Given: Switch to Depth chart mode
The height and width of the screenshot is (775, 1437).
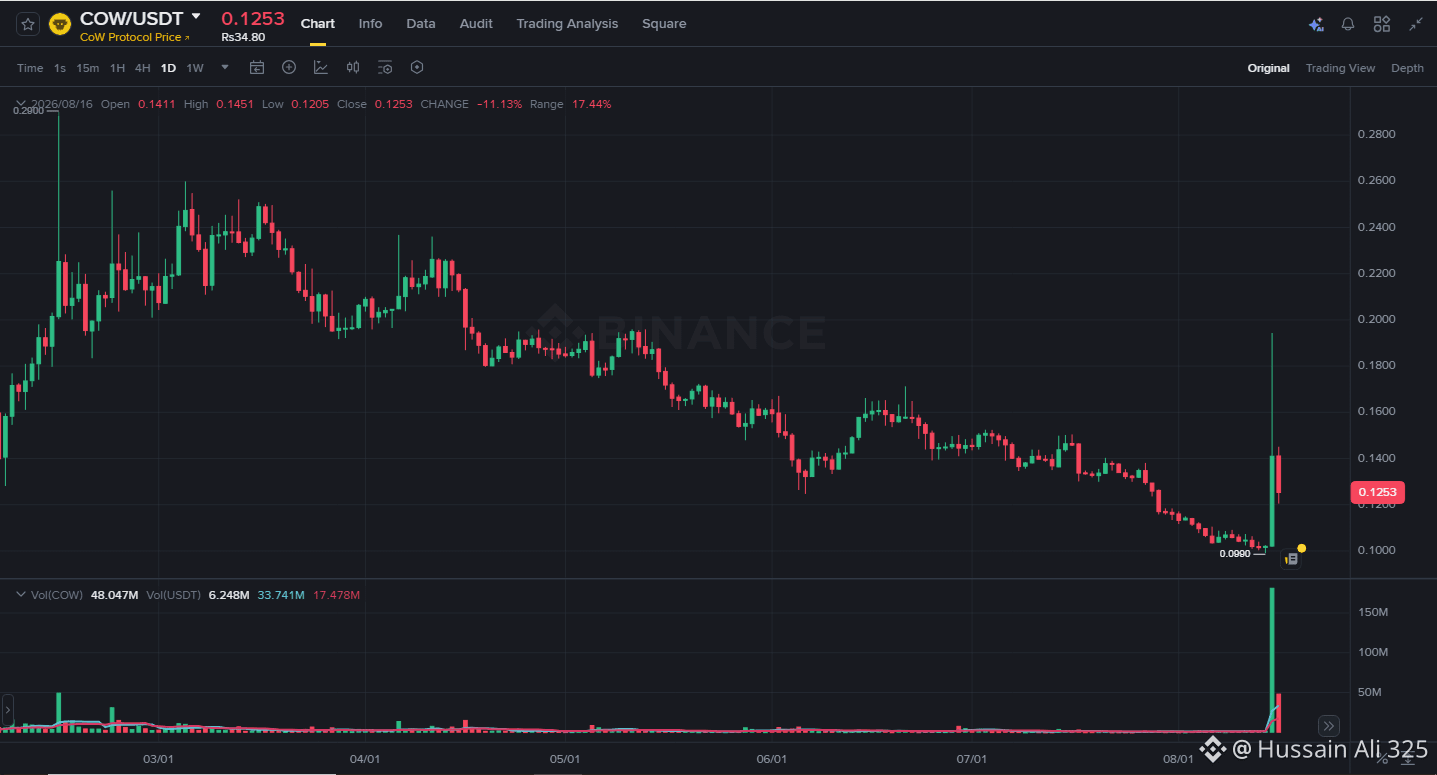Looking at the screenshot, I should click(1407, 68).
